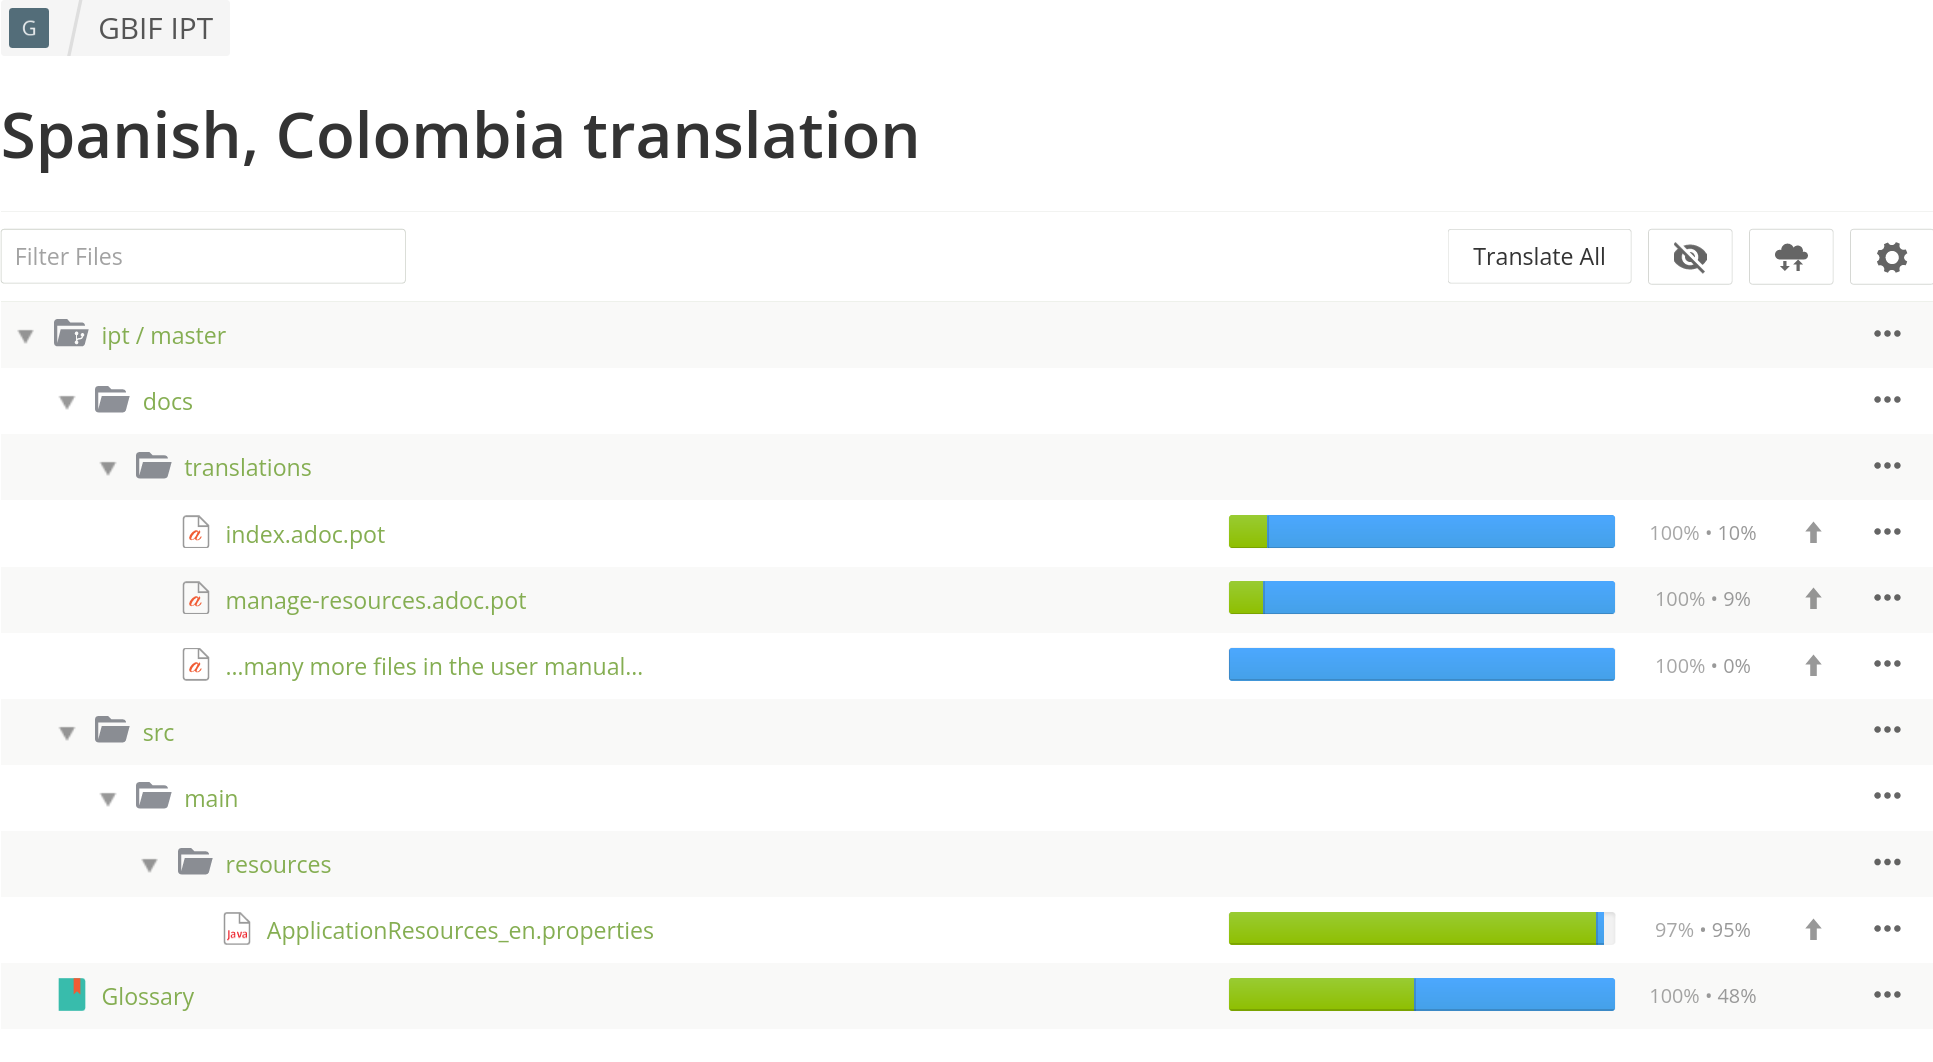1933x1062 pixels.
Task: Collapse the docs folder
Action: click(x=67, y=402)
